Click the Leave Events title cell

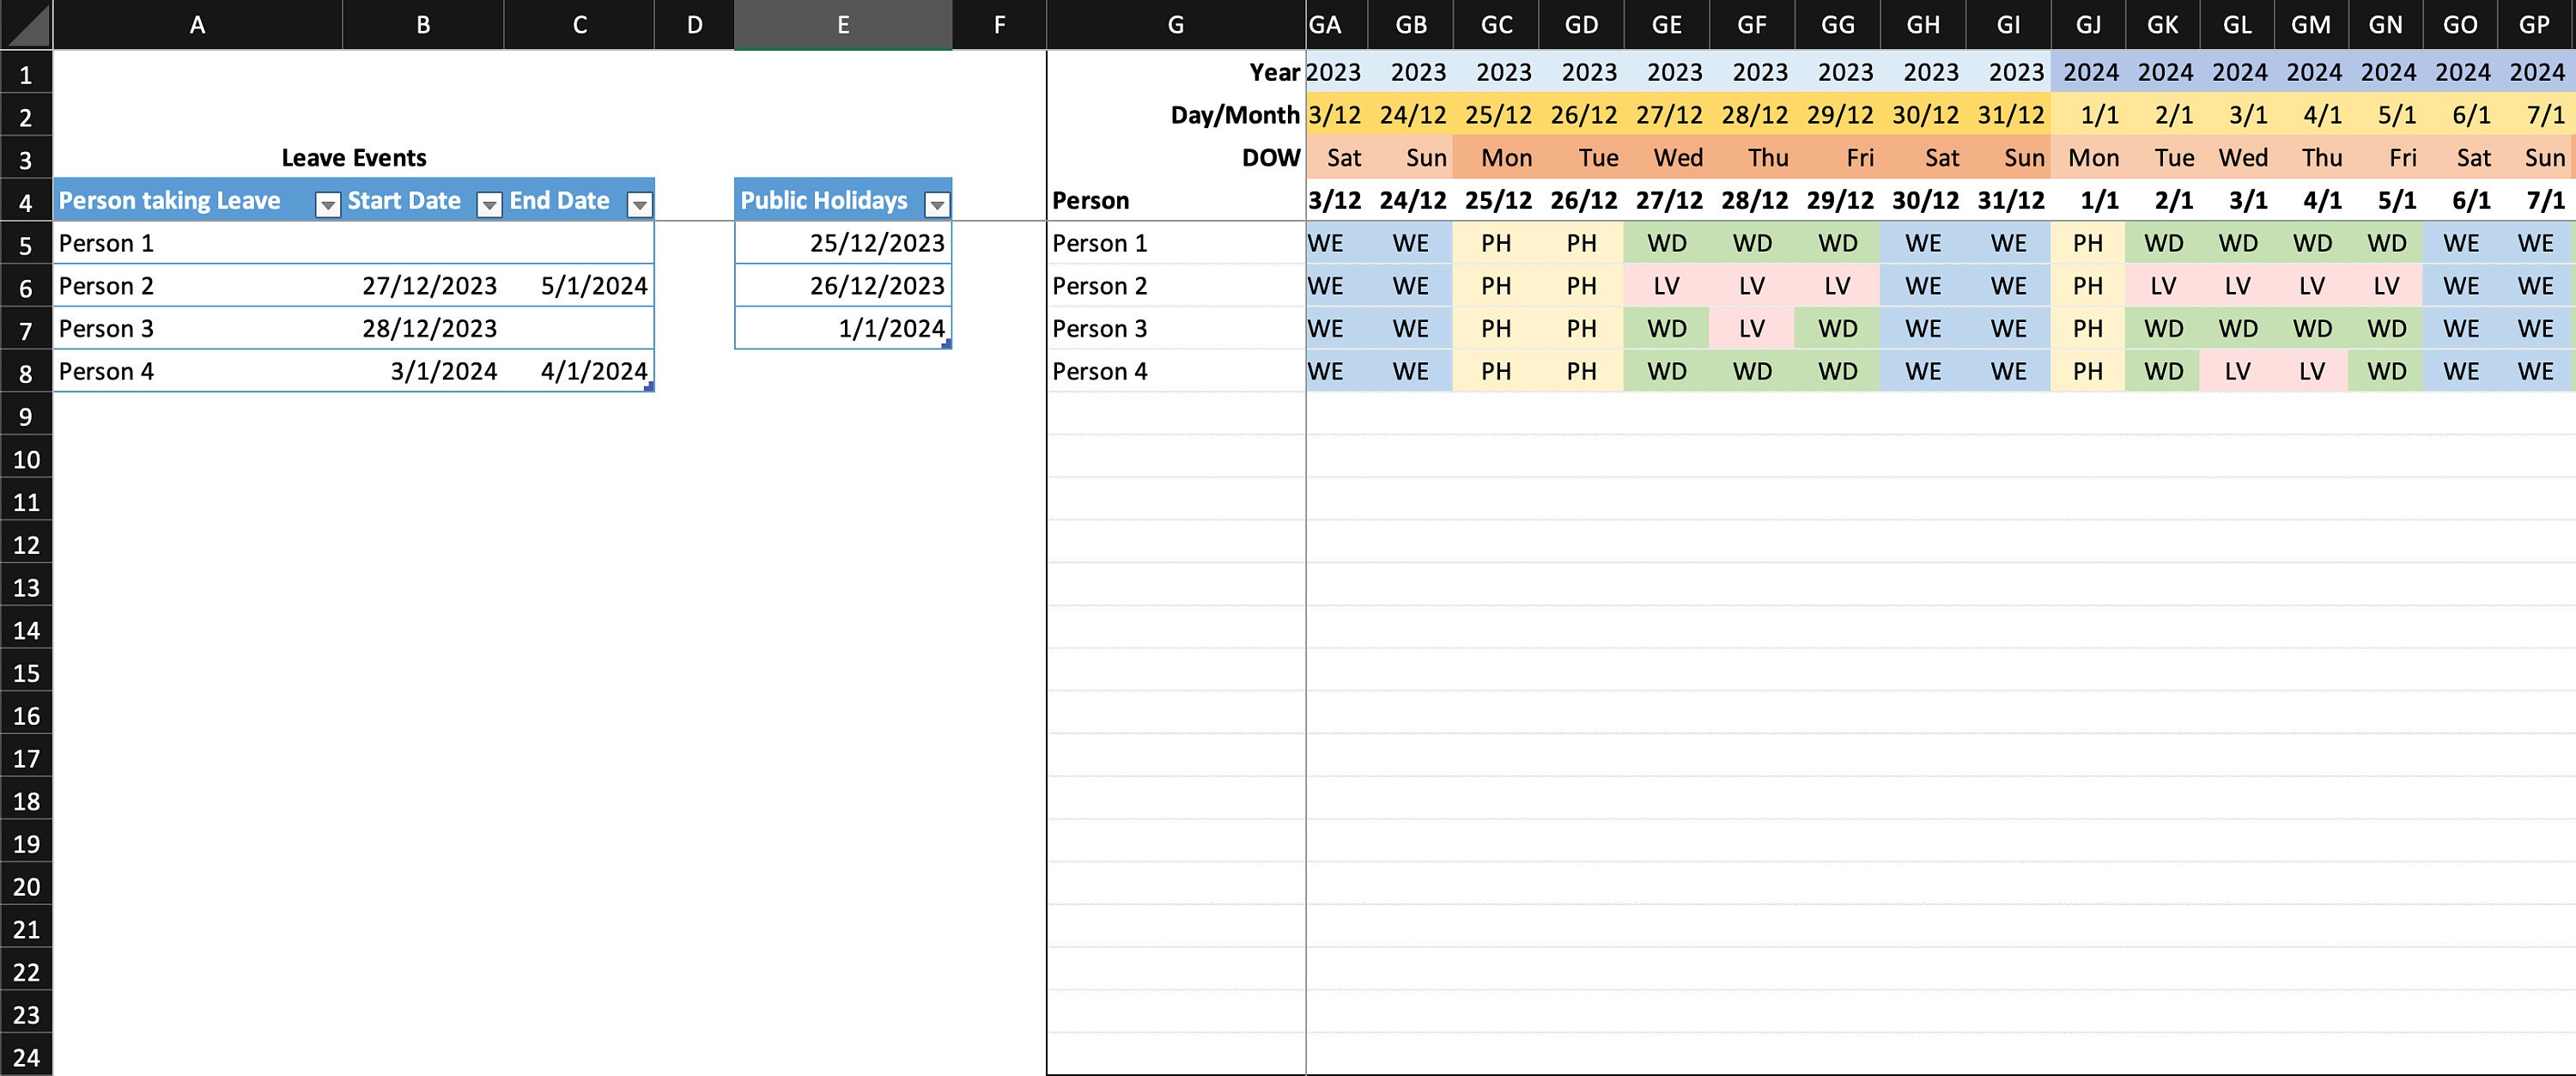354,157
